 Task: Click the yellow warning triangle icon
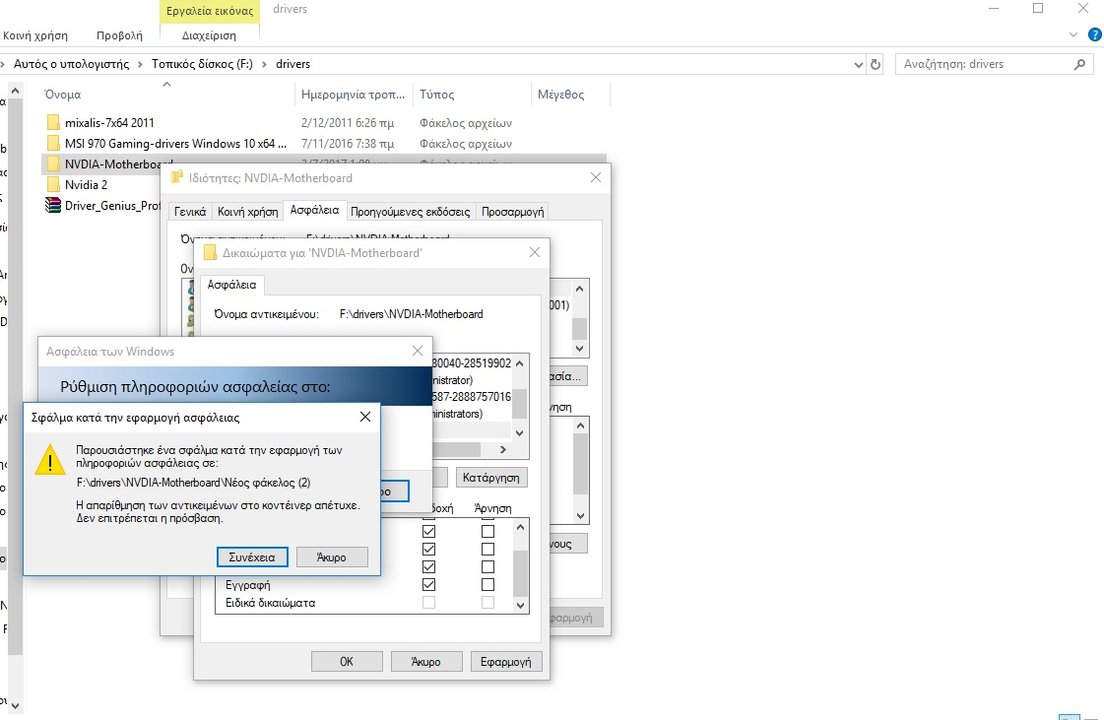[50, 461]
